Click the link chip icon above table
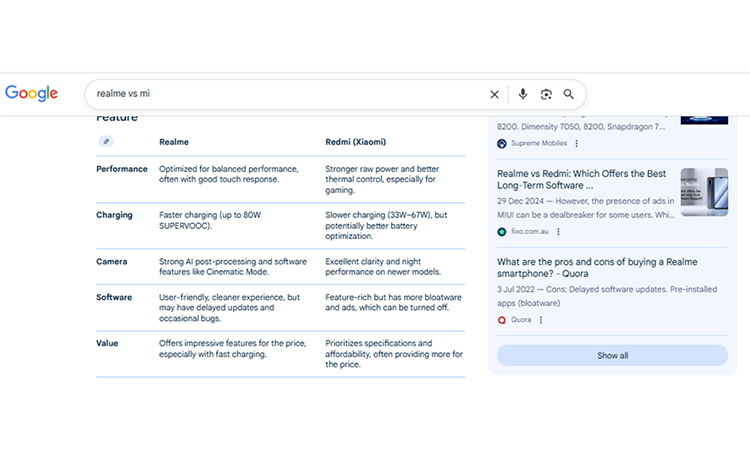 107,142
